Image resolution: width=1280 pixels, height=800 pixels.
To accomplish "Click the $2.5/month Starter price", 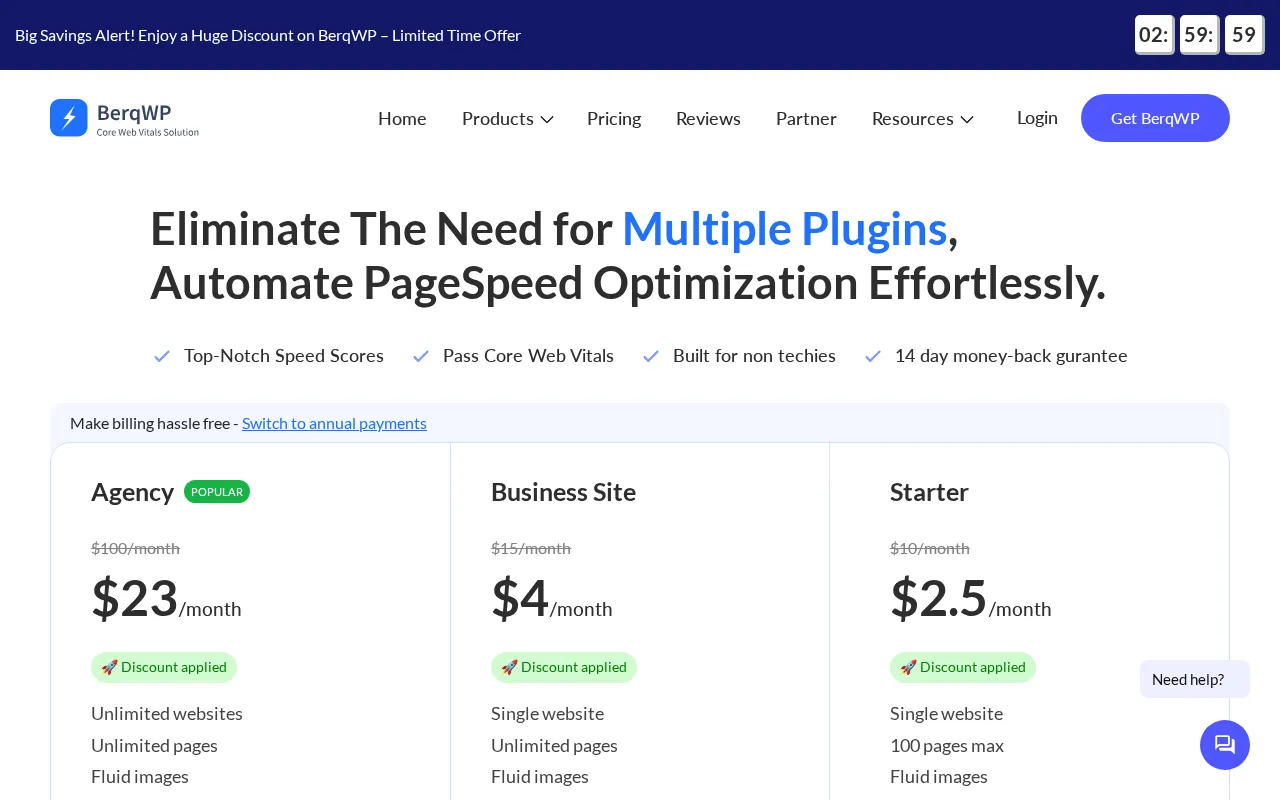I will coord(970,599).
